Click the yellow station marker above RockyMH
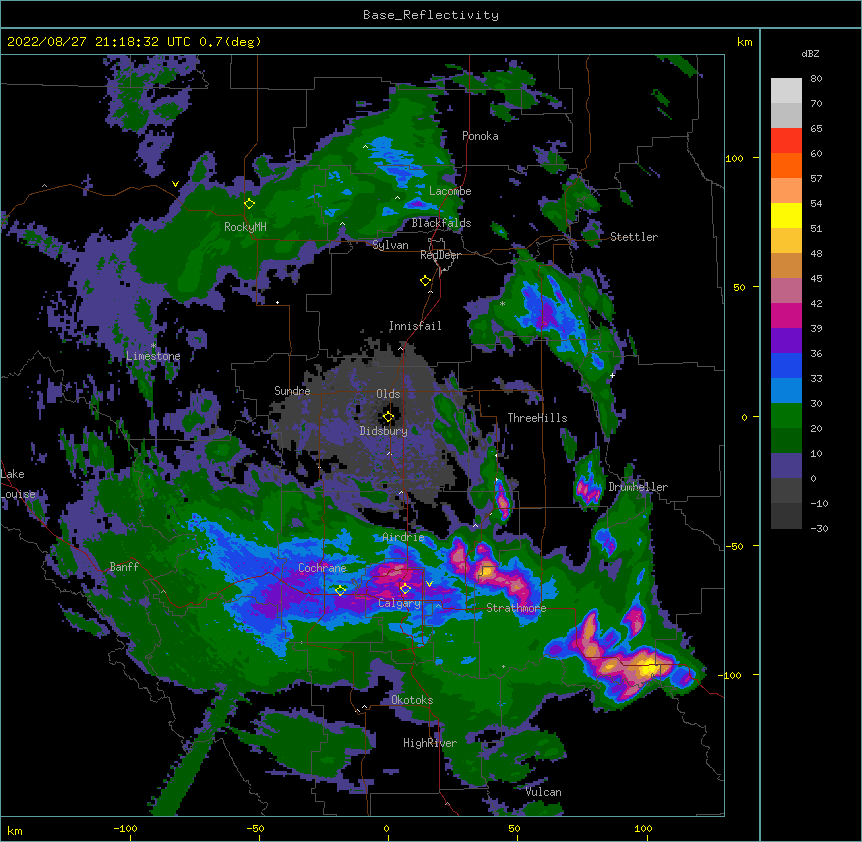This screenshot has width=862, height=842. coord(249,203)
